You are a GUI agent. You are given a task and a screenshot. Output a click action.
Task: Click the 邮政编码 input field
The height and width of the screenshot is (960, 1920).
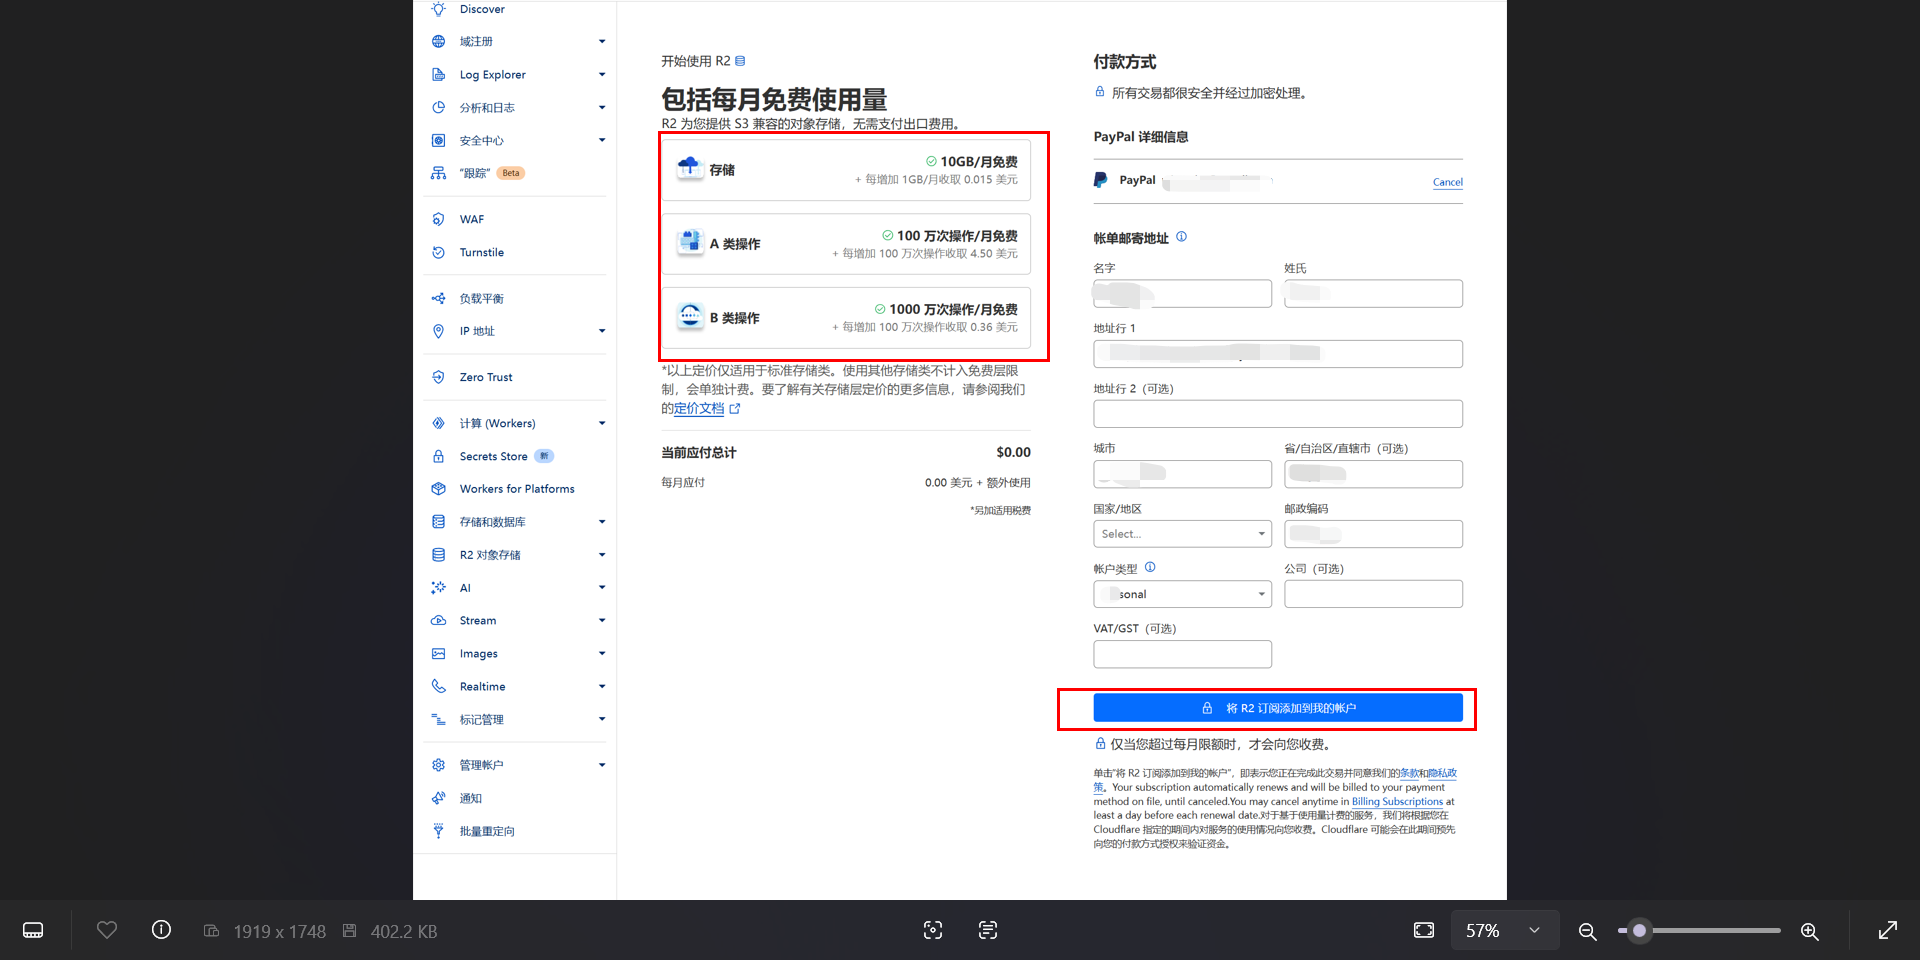point(1374,534)
